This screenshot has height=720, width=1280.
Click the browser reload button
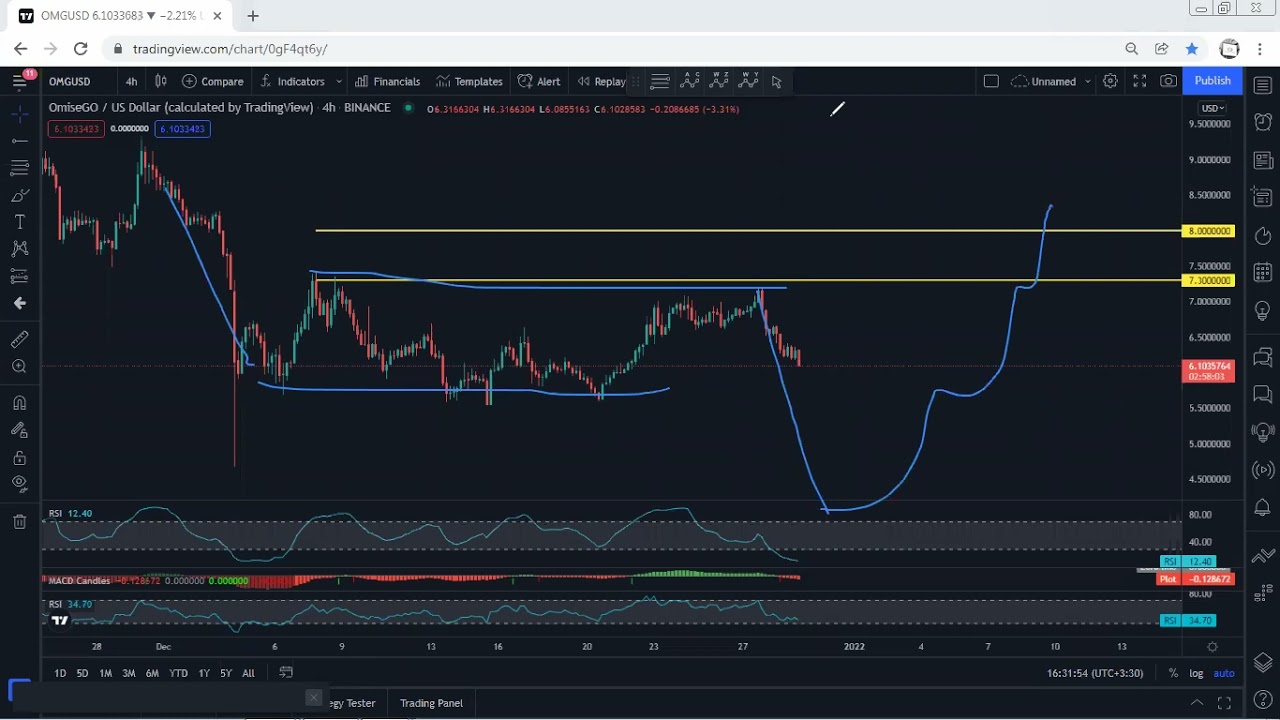pos(80,48)
